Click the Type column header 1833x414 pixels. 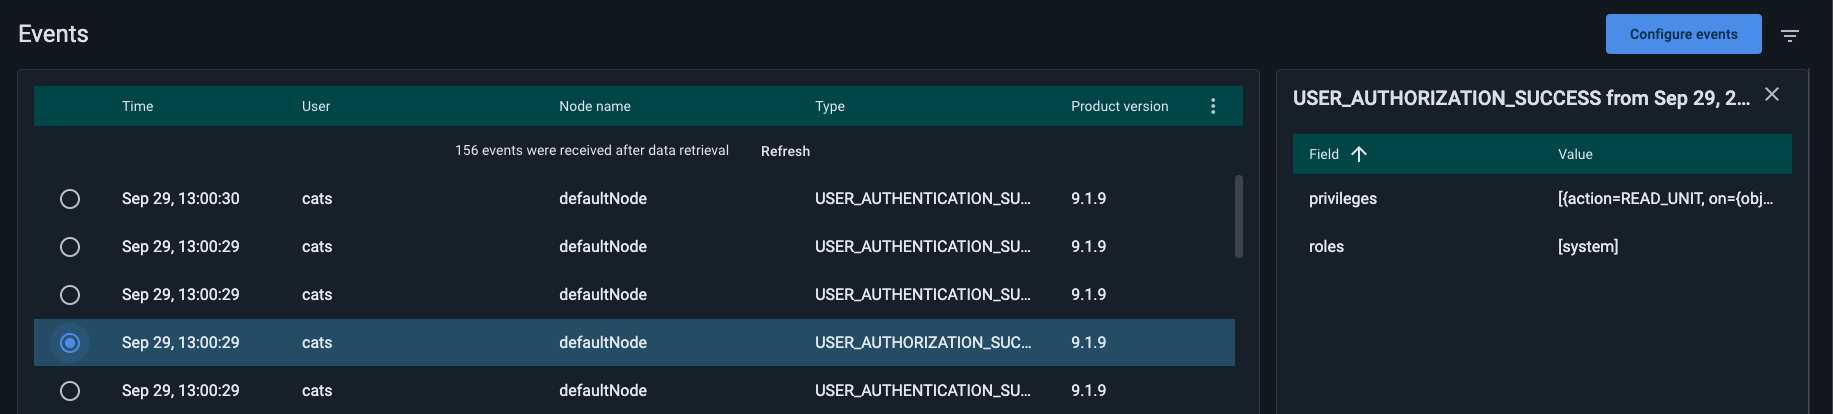830,106
